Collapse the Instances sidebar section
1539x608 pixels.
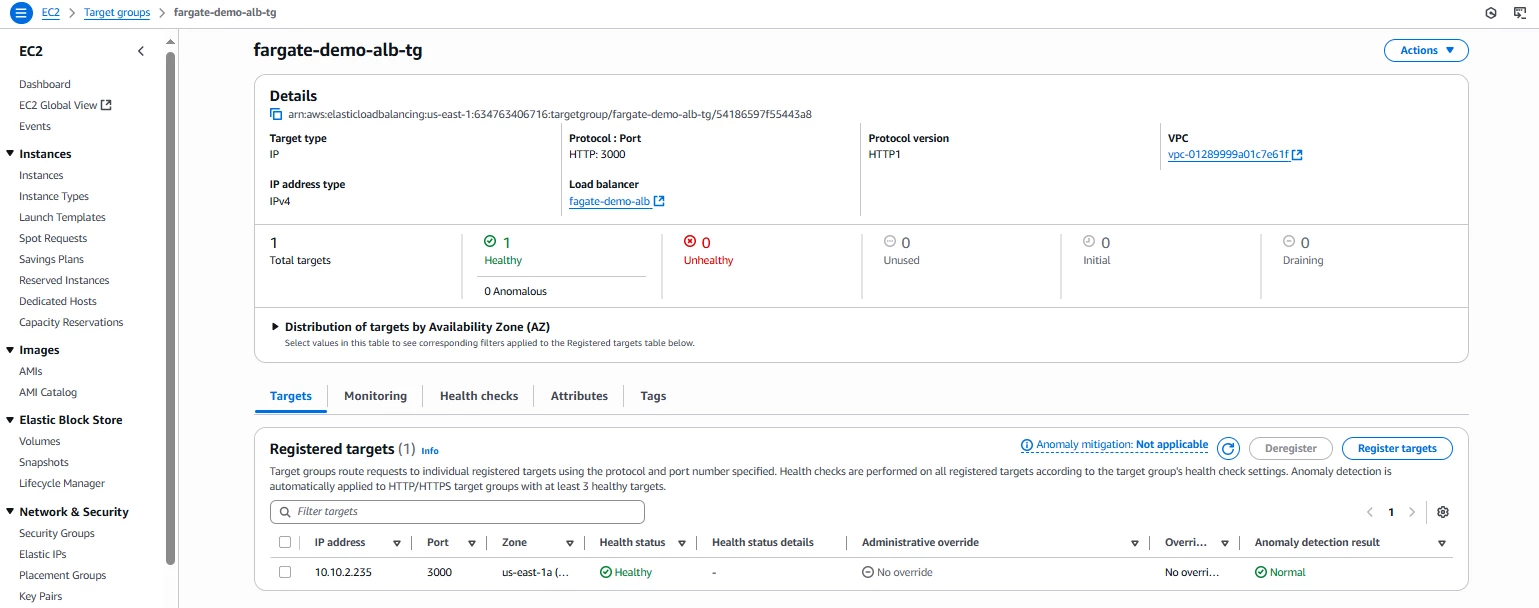point(9,154)
